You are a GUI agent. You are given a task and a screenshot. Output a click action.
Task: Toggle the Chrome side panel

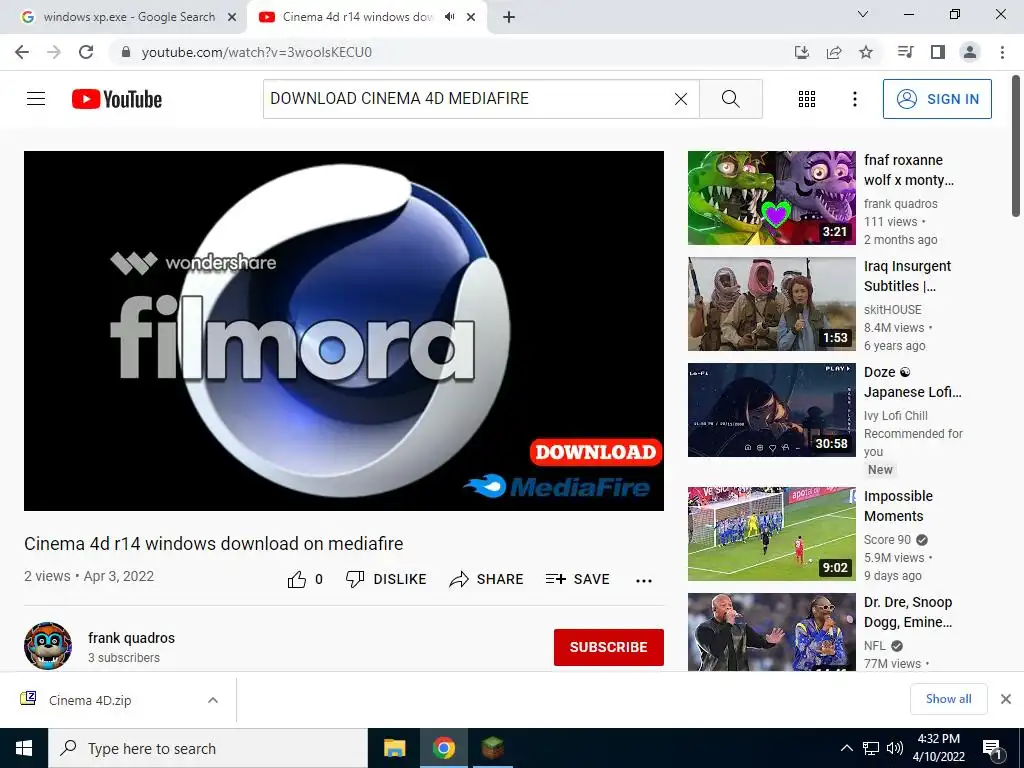[938, 52]
